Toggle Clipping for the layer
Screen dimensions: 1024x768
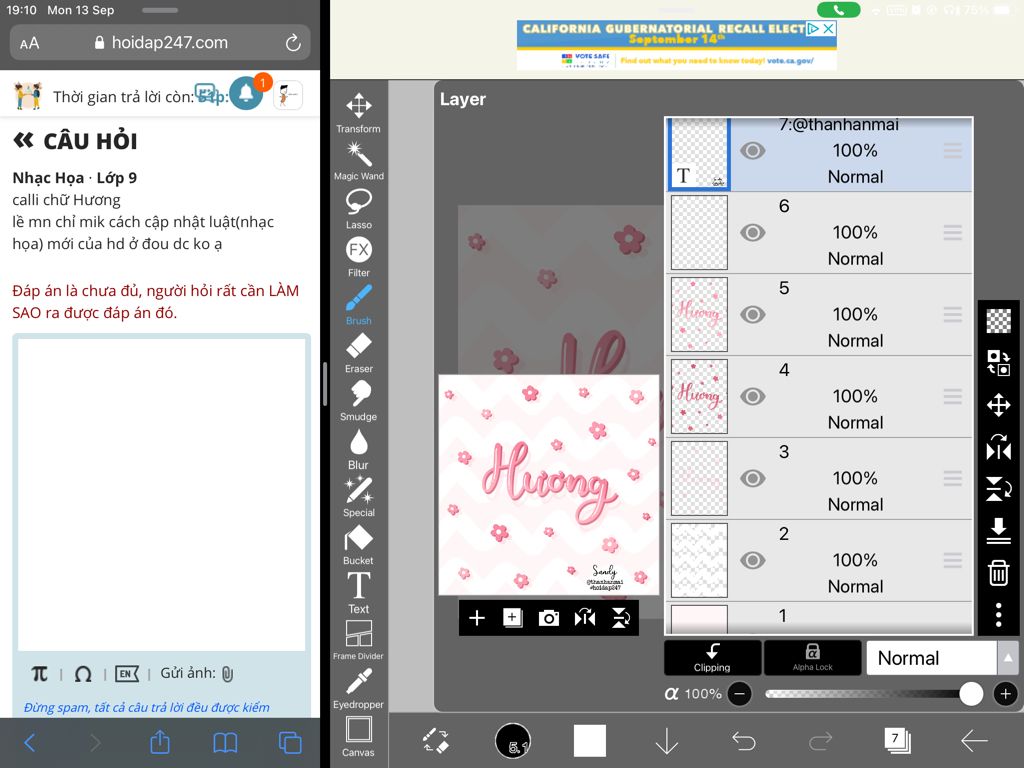(x=712, y=658)
